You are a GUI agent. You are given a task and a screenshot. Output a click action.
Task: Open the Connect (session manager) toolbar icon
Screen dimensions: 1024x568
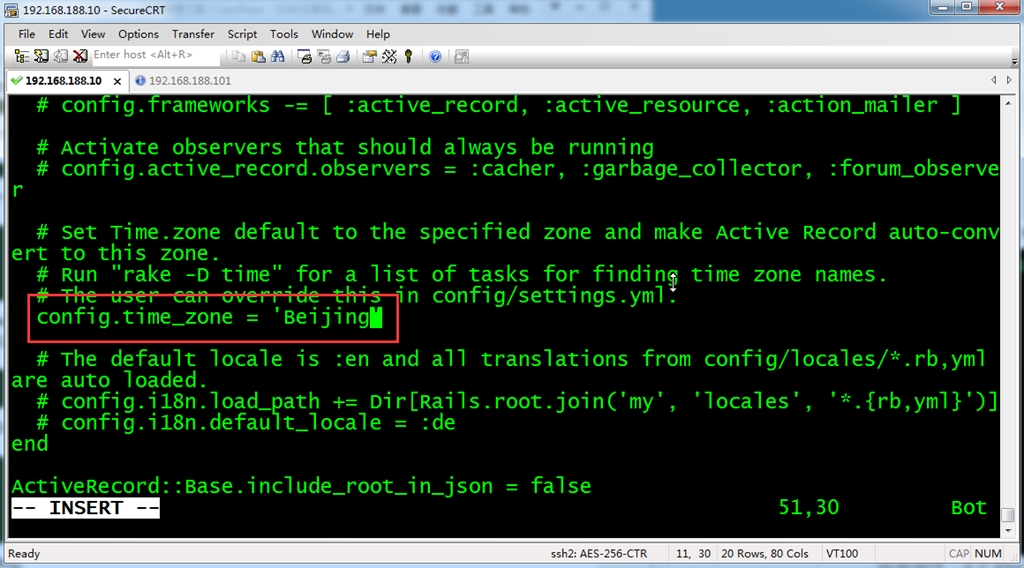pyautogui.click(x=22, y=57)
